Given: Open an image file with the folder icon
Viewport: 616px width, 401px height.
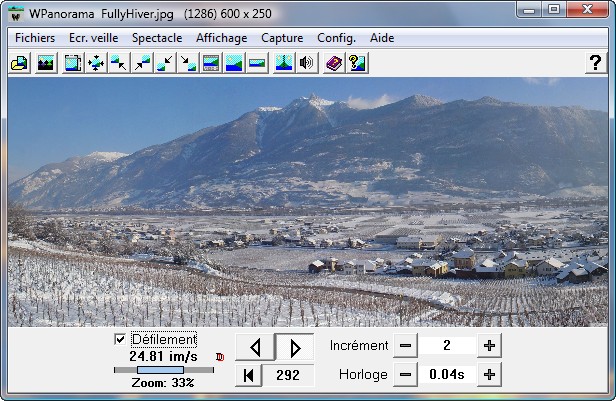Looking at the screenshot, I should [x=19, y=63].
